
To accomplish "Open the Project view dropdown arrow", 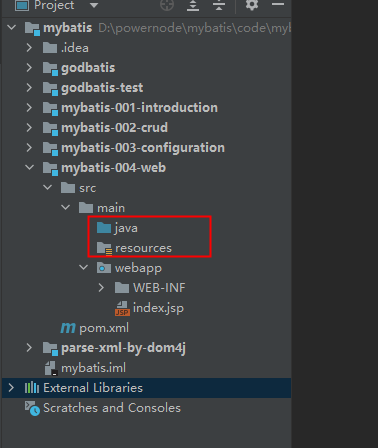I will tap(94, 5).
